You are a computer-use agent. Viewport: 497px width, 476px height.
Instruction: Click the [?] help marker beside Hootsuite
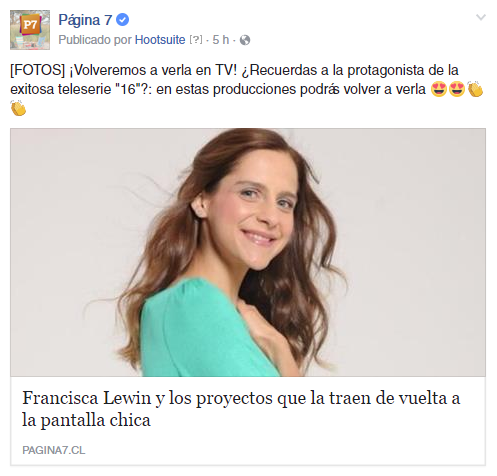point(196,40)
